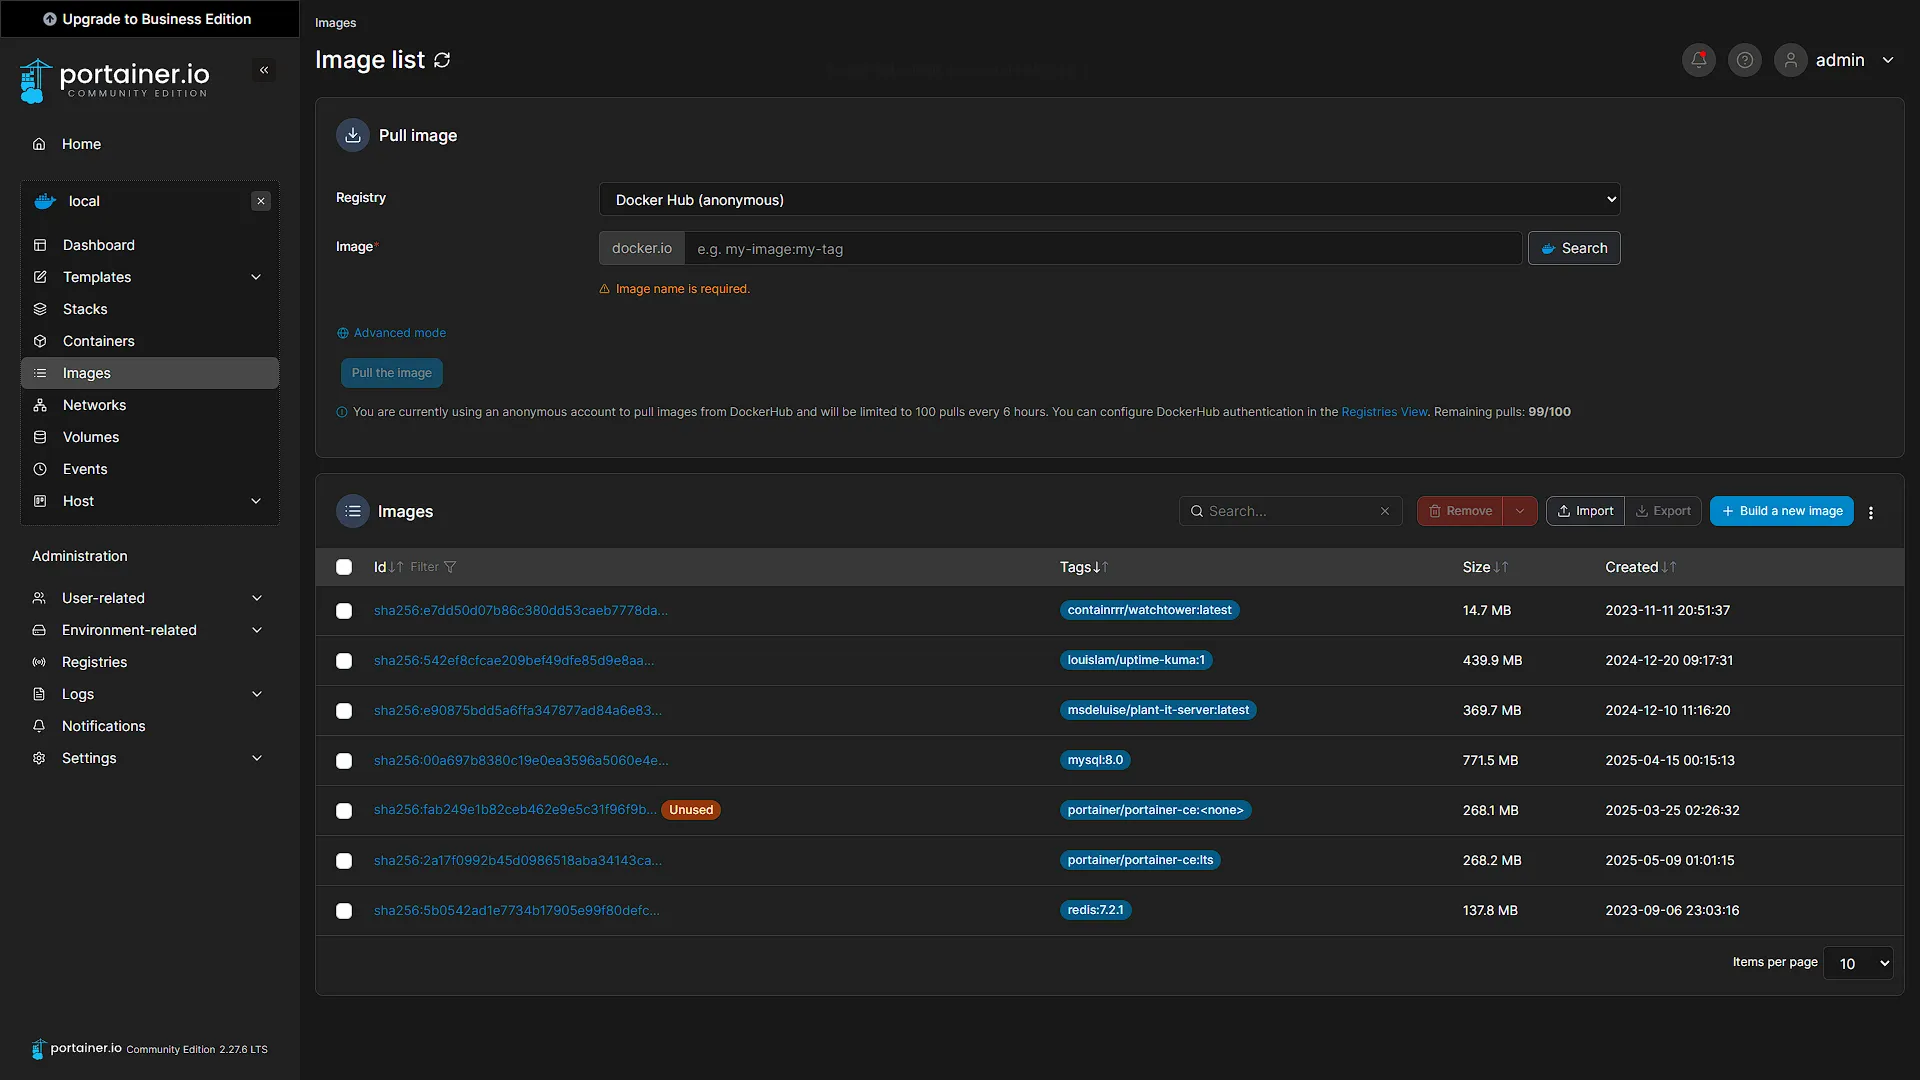Click the Search button for Docker Hub
The height and width of the screenshot is (1080, 1920).
click(x=1574, y=248)
